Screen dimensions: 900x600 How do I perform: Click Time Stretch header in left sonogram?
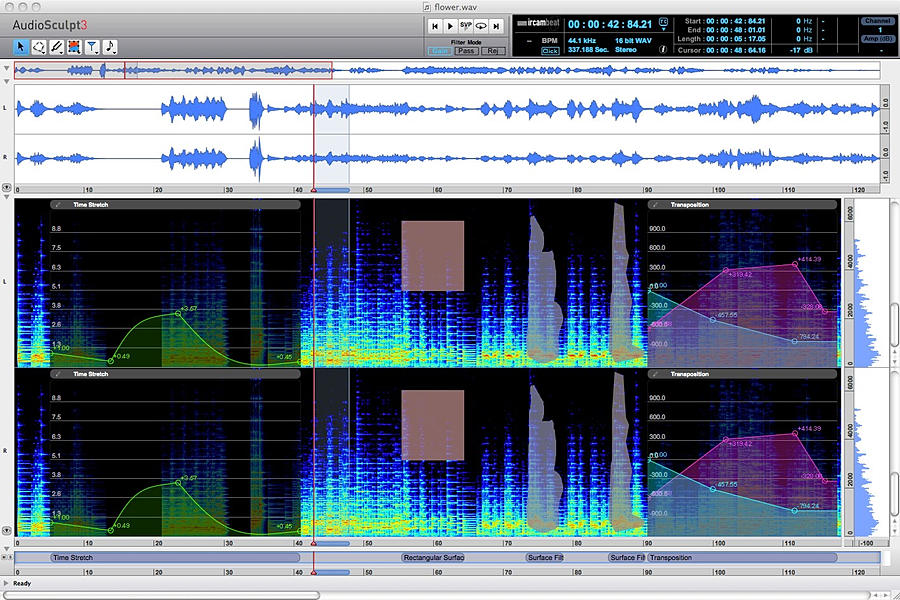[x=175, y=204]
